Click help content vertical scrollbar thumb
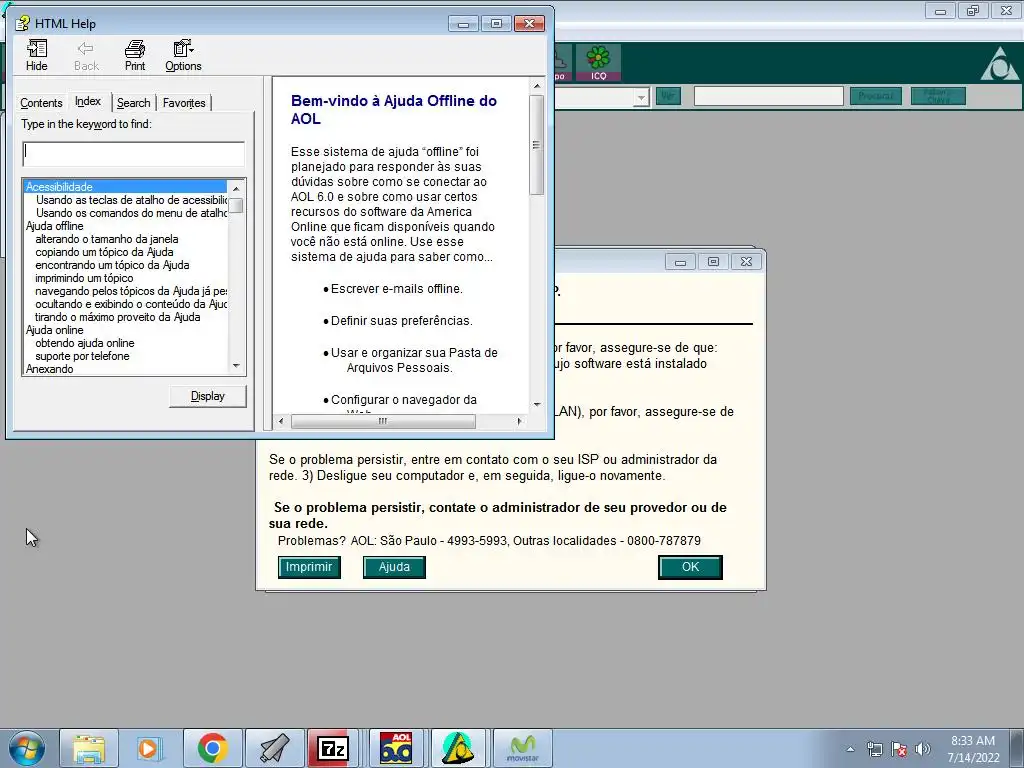Screen dimensions: 1024x768 pos(537,145)
